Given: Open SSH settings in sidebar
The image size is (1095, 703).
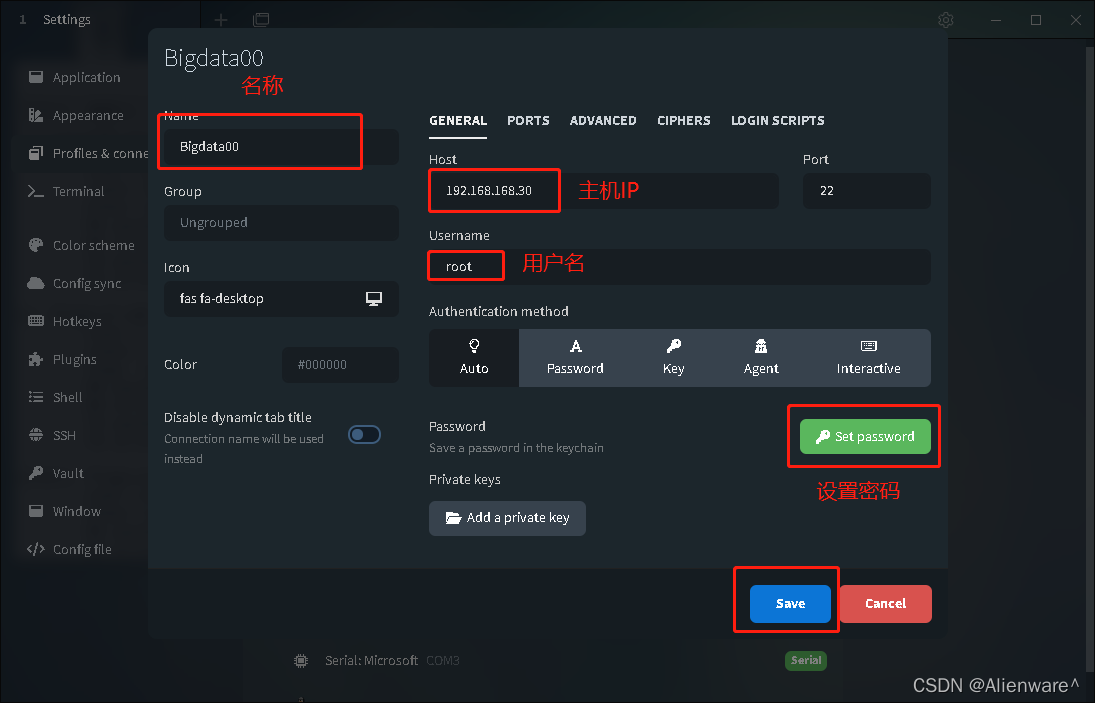Looking at the screenshot, I should [x=52, y=436].
